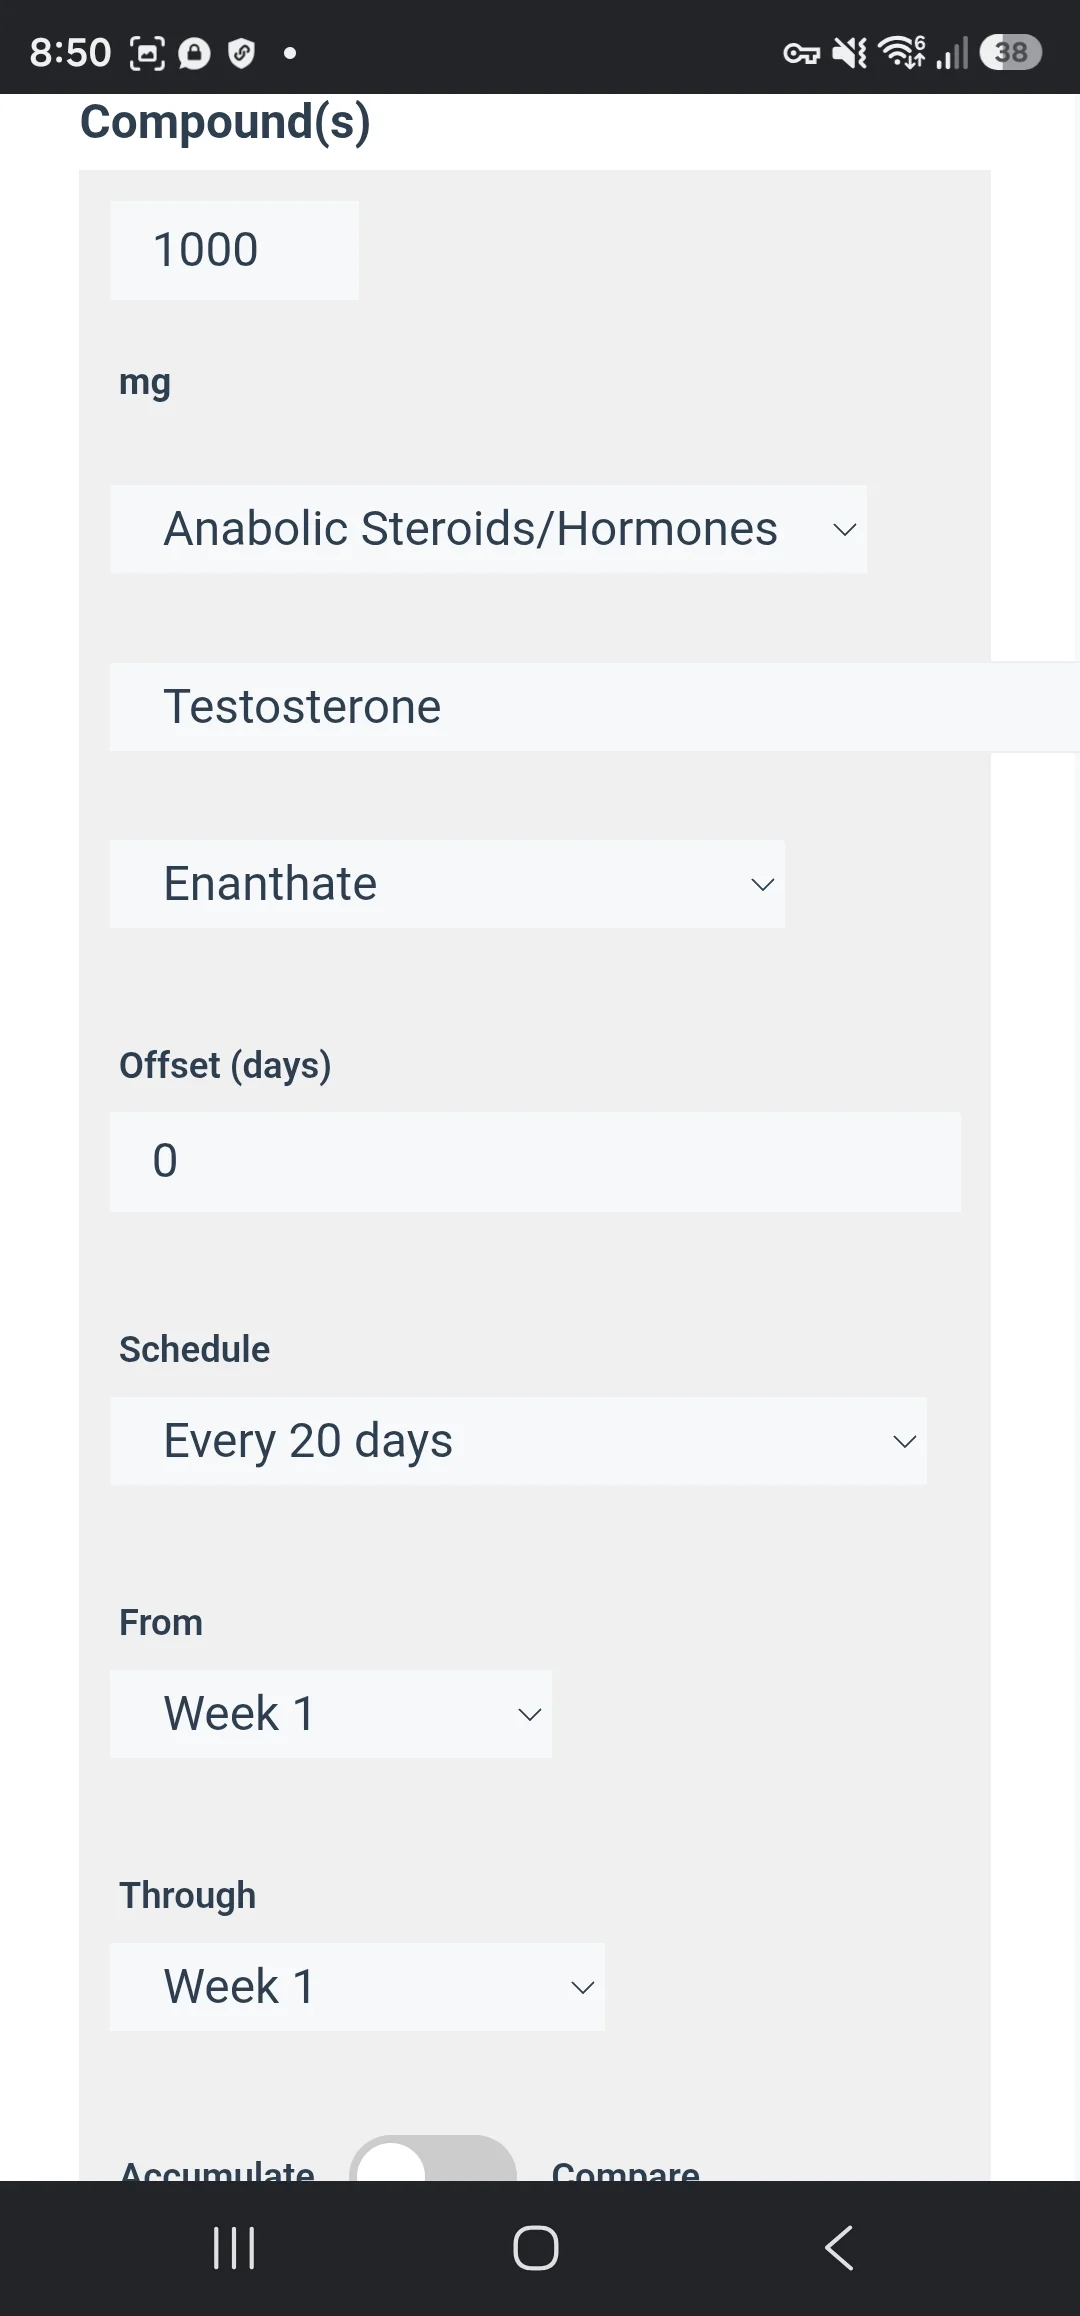Focus the Offset (days) input field
Viewport: 1080px width, 2316px height.
(x=535, y=1162)
